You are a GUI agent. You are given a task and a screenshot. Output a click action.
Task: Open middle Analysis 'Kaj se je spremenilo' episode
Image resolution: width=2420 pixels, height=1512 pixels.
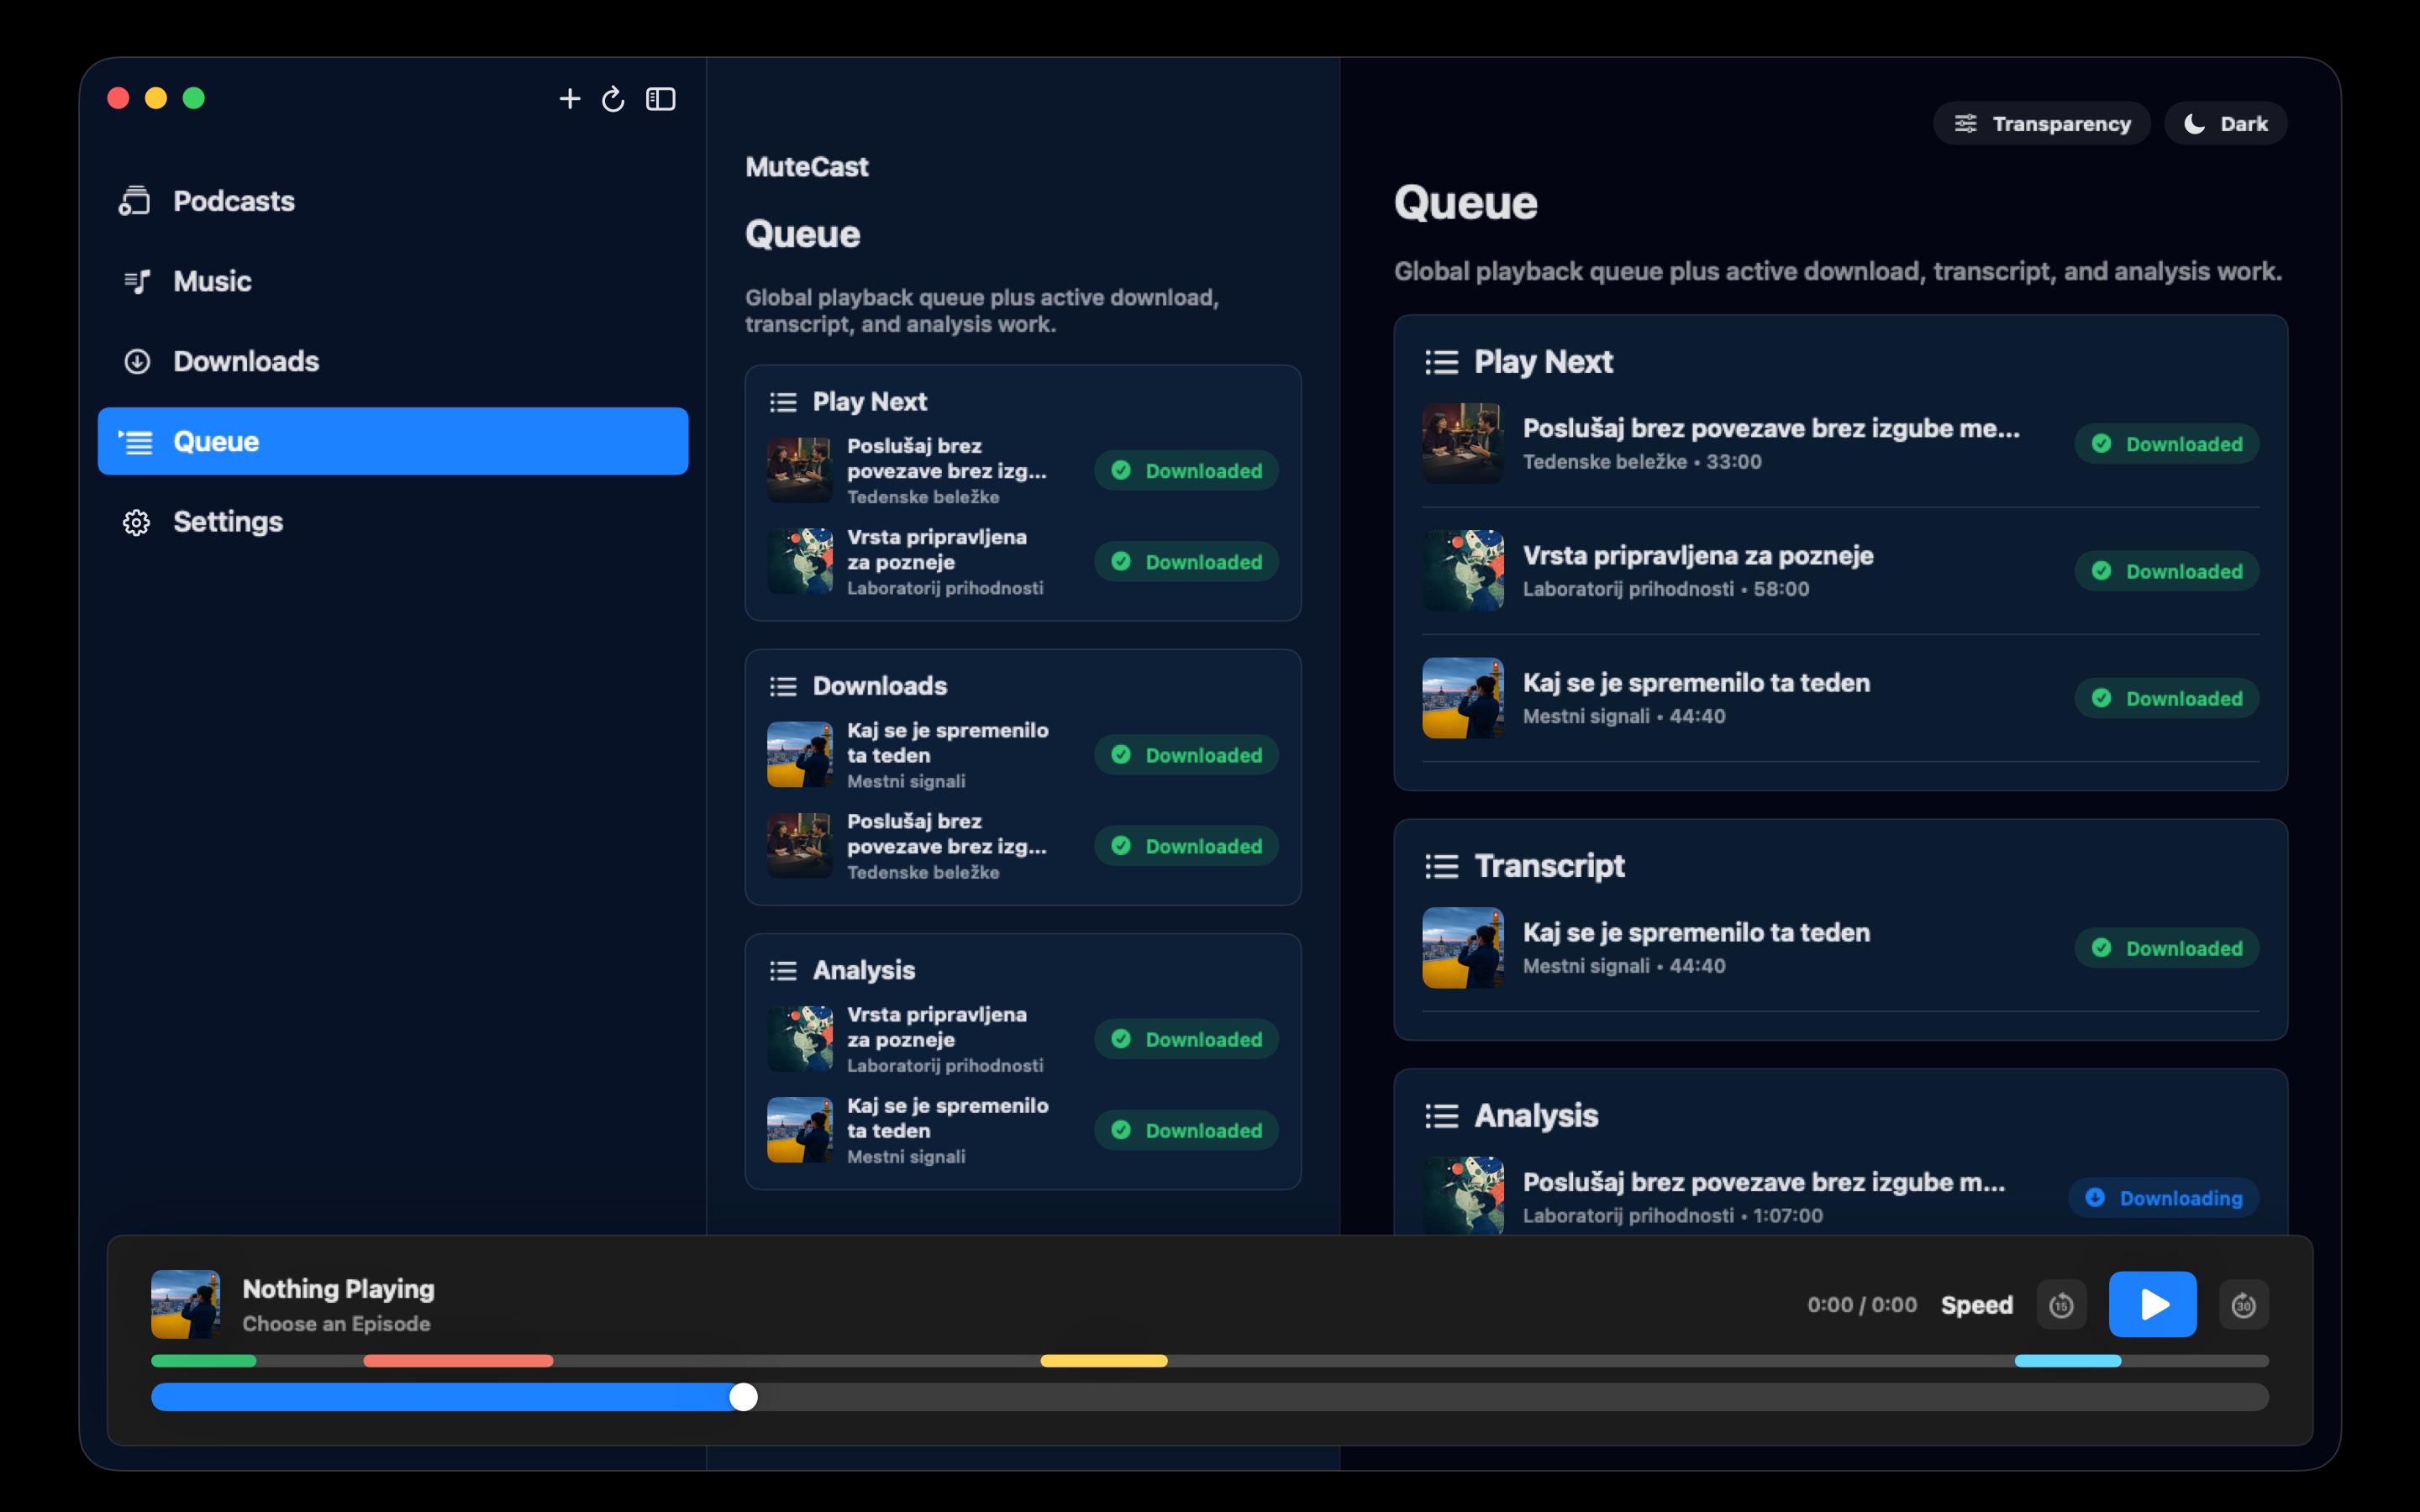1022,1130
